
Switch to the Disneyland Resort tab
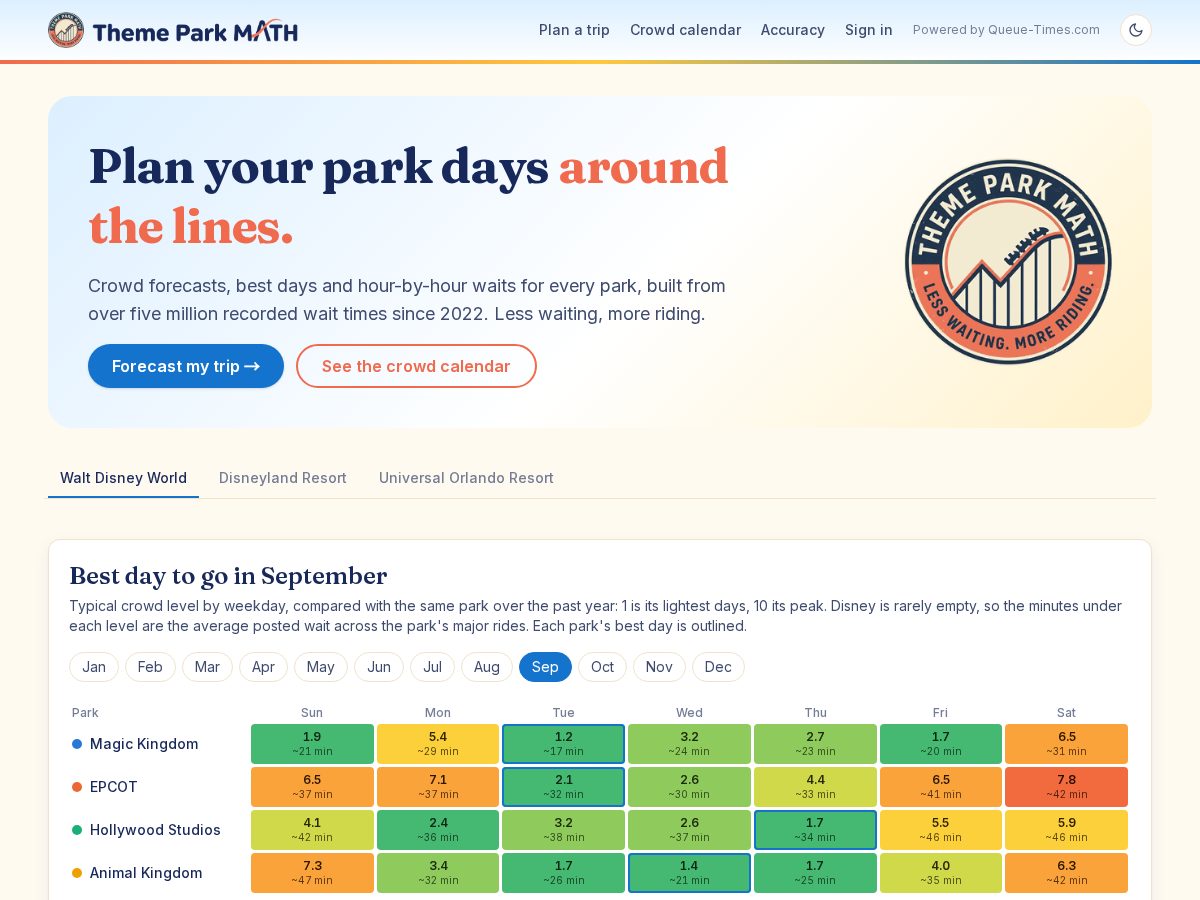pos(283,478)
